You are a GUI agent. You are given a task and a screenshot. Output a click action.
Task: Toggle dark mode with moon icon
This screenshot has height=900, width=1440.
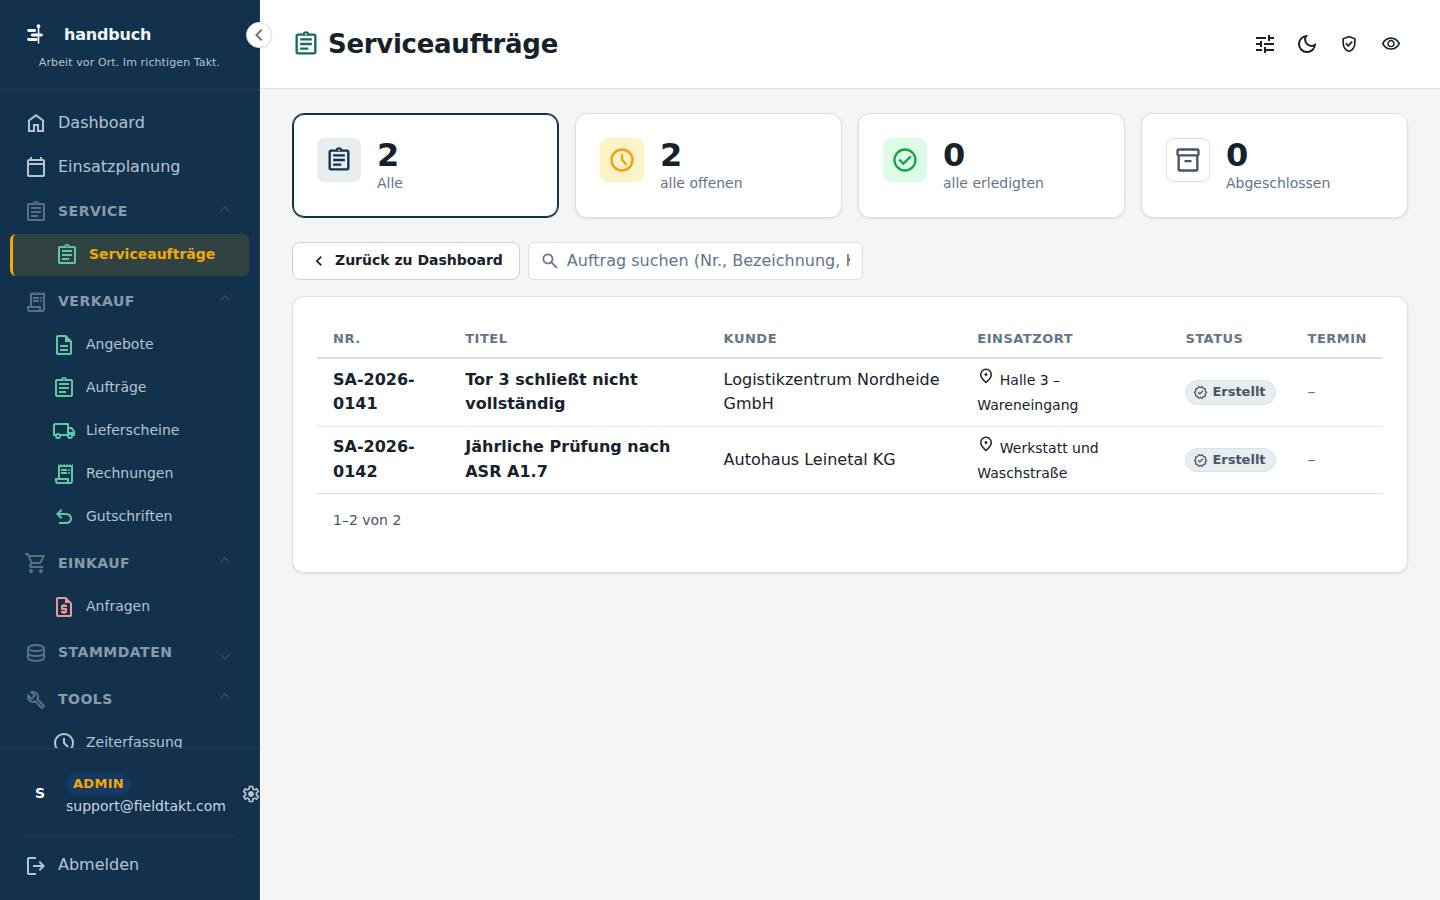[x=1307, y=44]
